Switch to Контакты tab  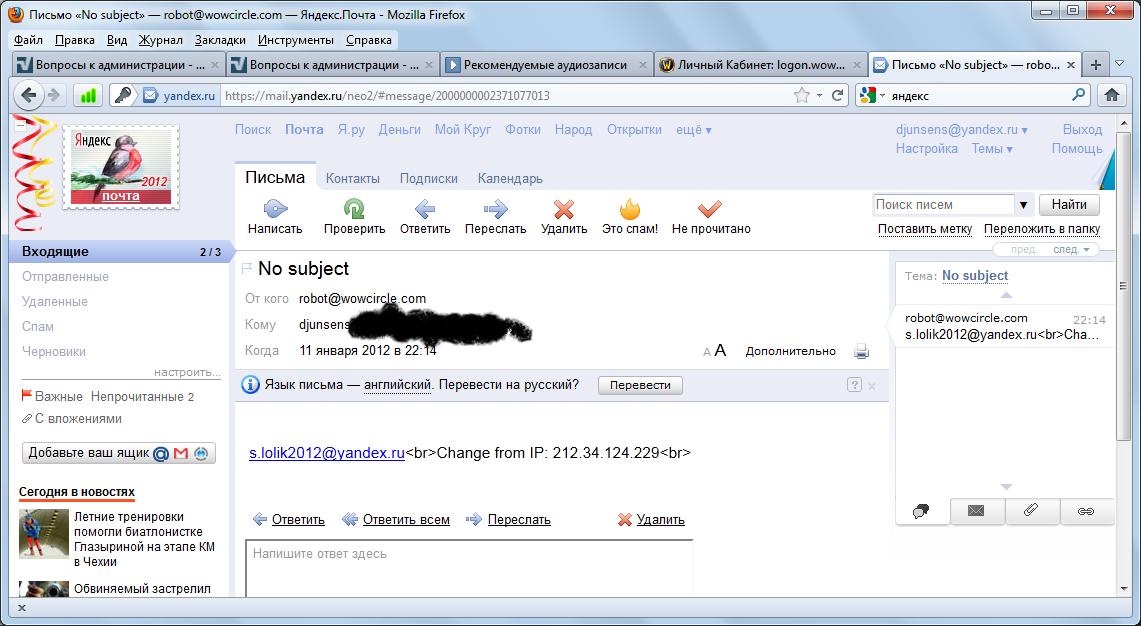[352, 178]
